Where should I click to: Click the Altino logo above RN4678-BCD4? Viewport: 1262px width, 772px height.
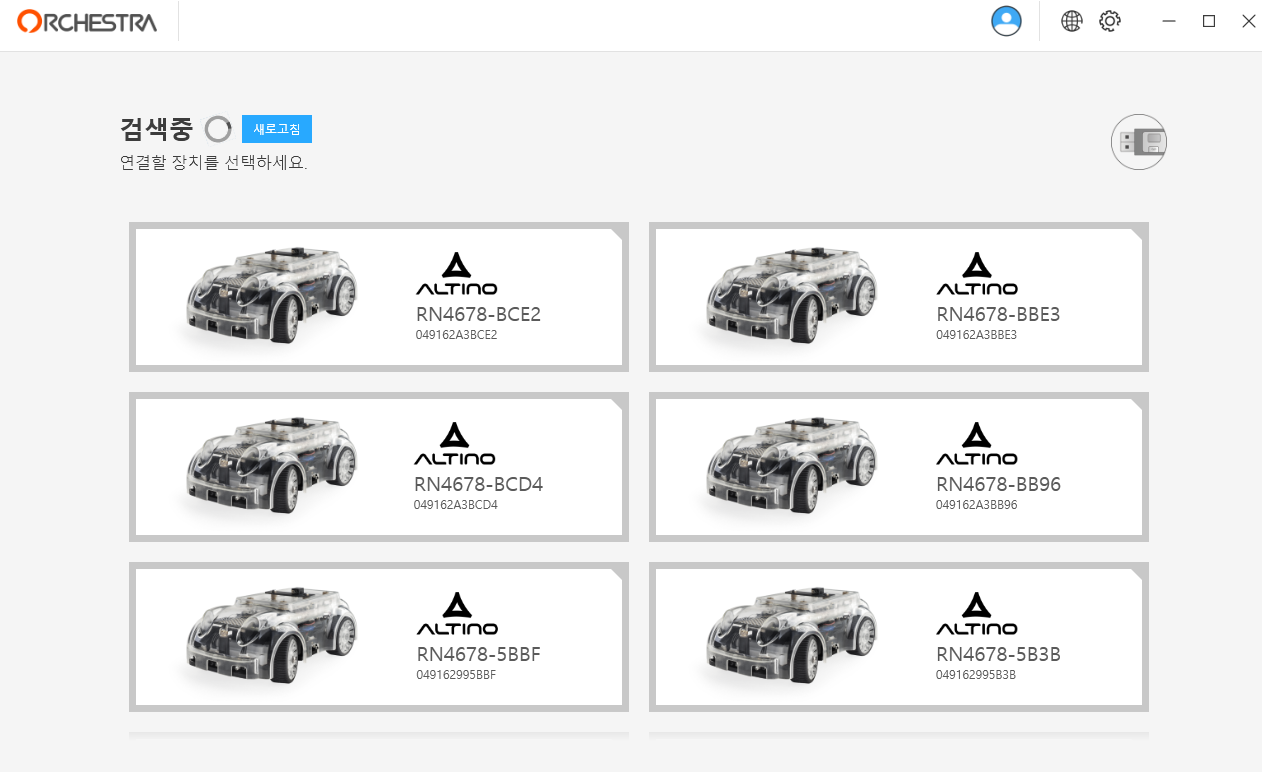(456, 444)
